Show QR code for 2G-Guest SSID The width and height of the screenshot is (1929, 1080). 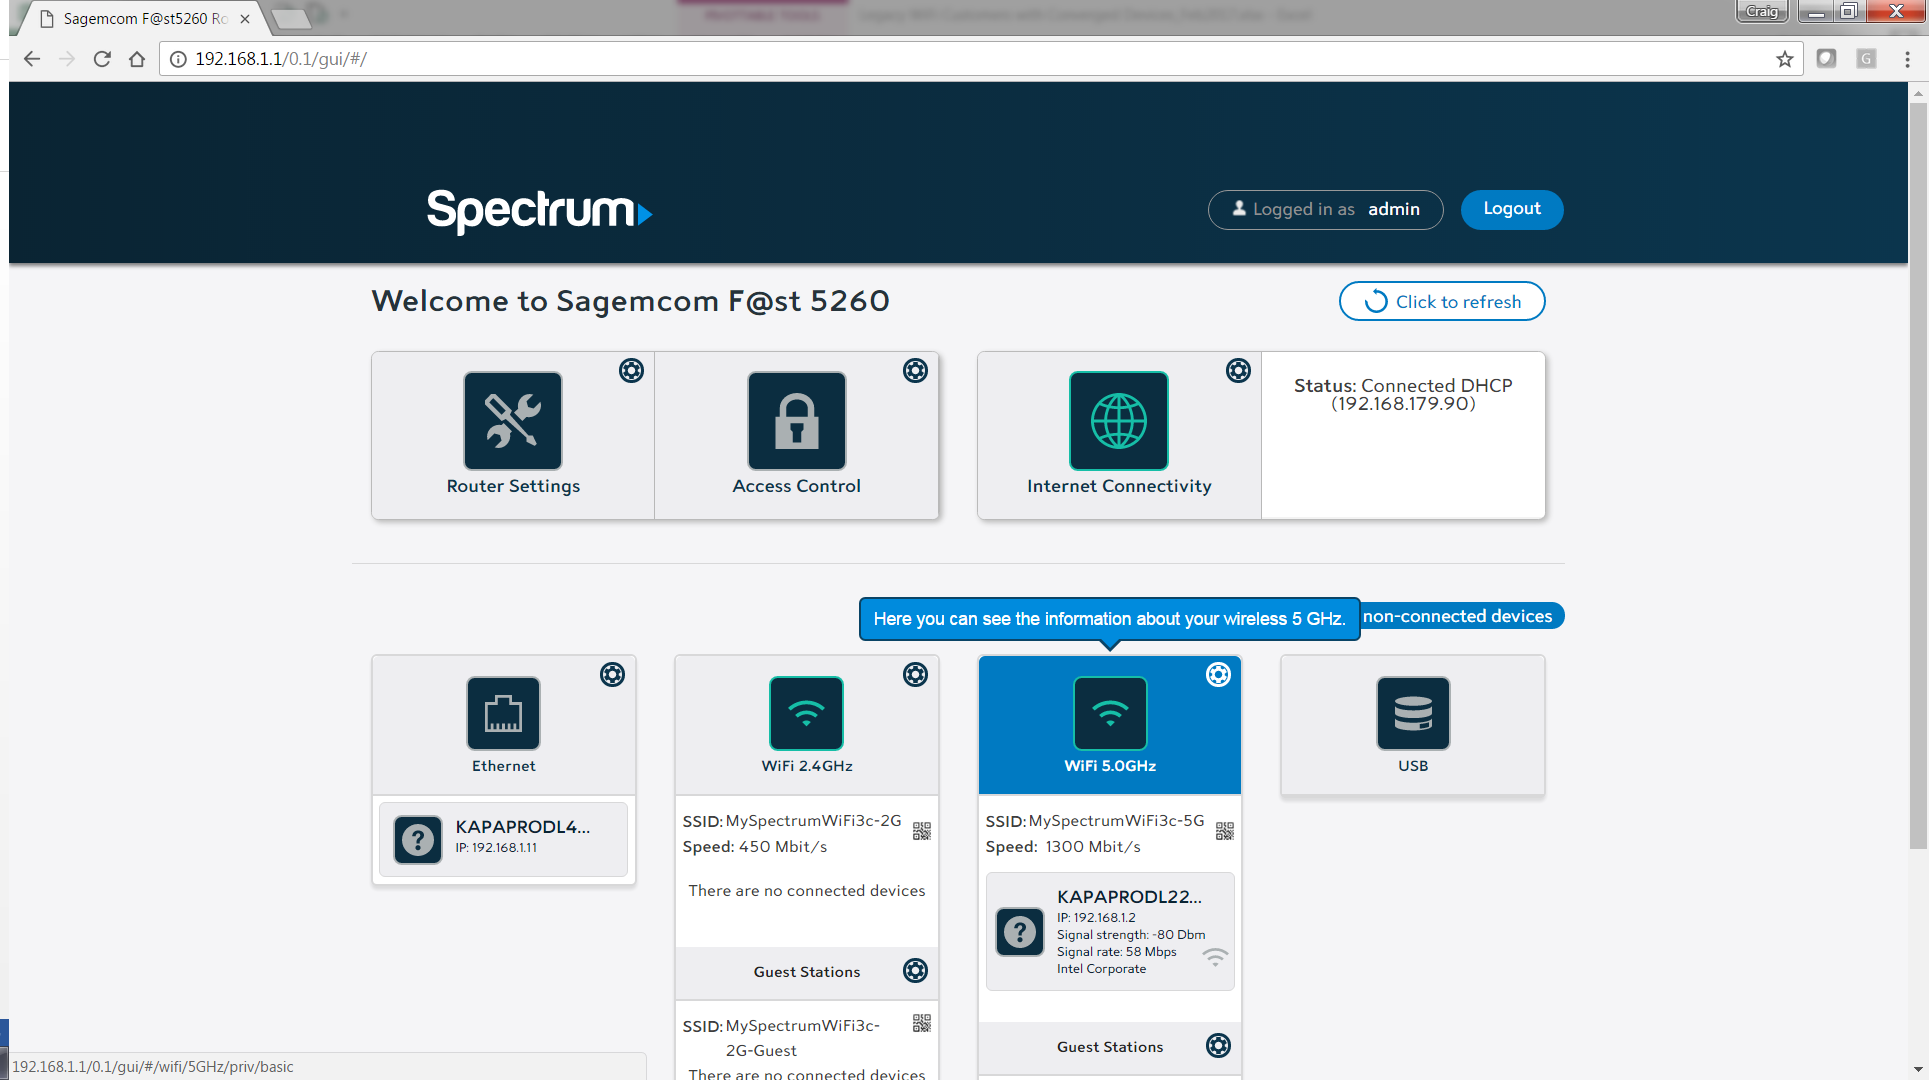tap(922, 1023)
